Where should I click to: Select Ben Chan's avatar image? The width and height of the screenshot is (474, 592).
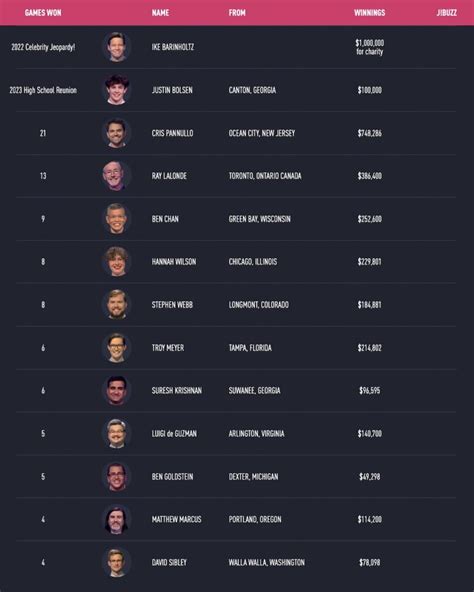[116, 219]
